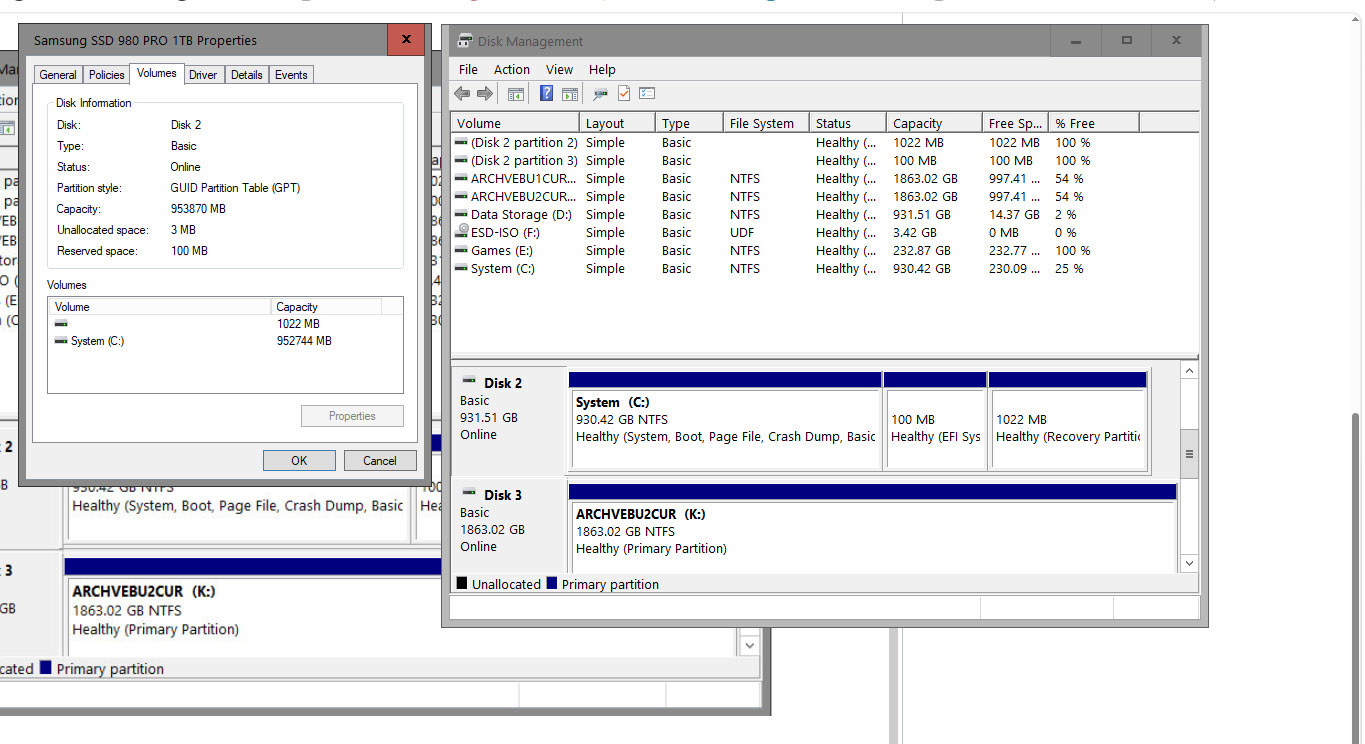Switch to the Details tab
This screenshot has width=1365, height=744.
point(246,75)
